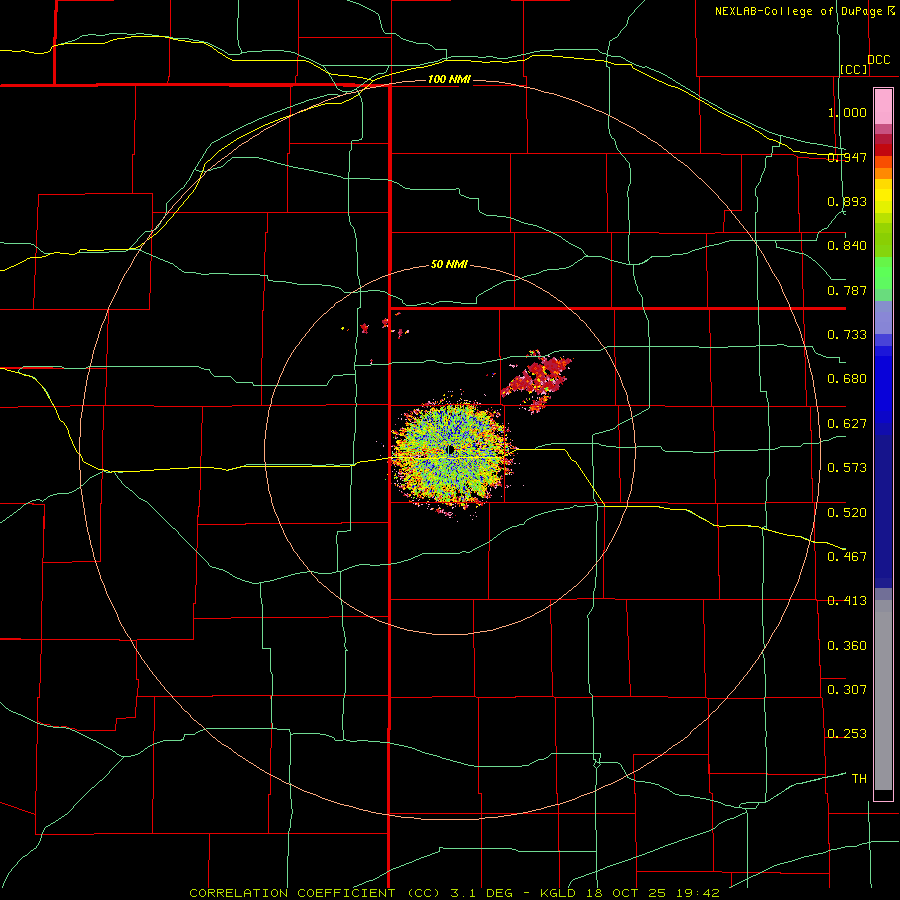Pick the pink segment of the color bar
Screen dimensions: 900x900
(883, 107)
